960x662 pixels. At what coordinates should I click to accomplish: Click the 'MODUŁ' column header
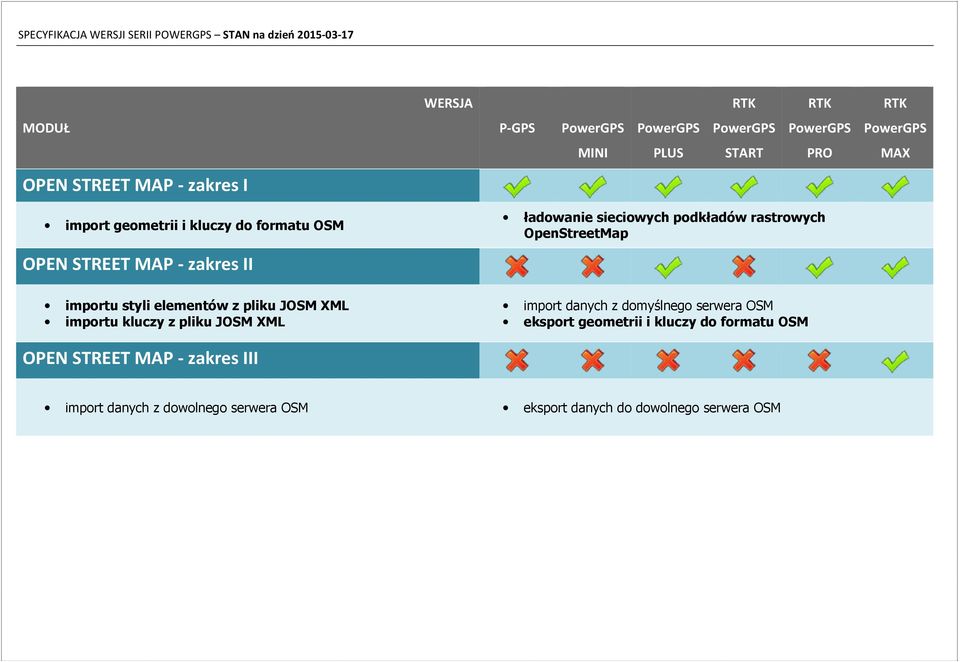[x=46, y=128]
